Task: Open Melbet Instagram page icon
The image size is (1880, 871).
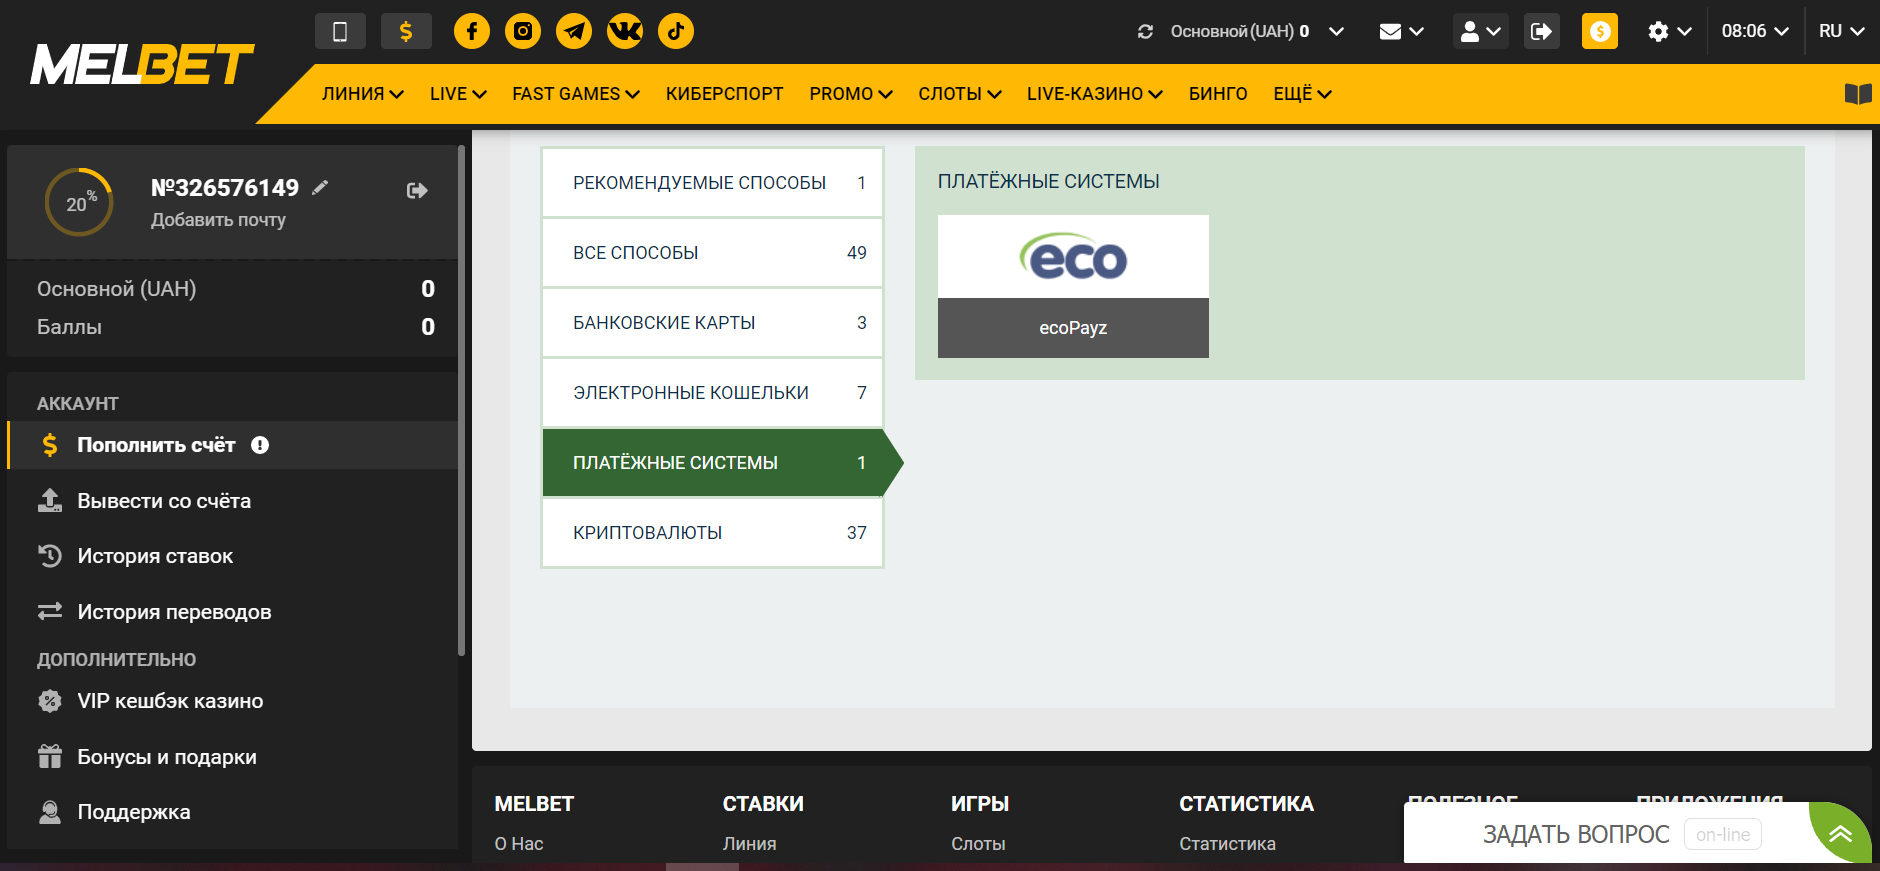Action: (523, 31)
